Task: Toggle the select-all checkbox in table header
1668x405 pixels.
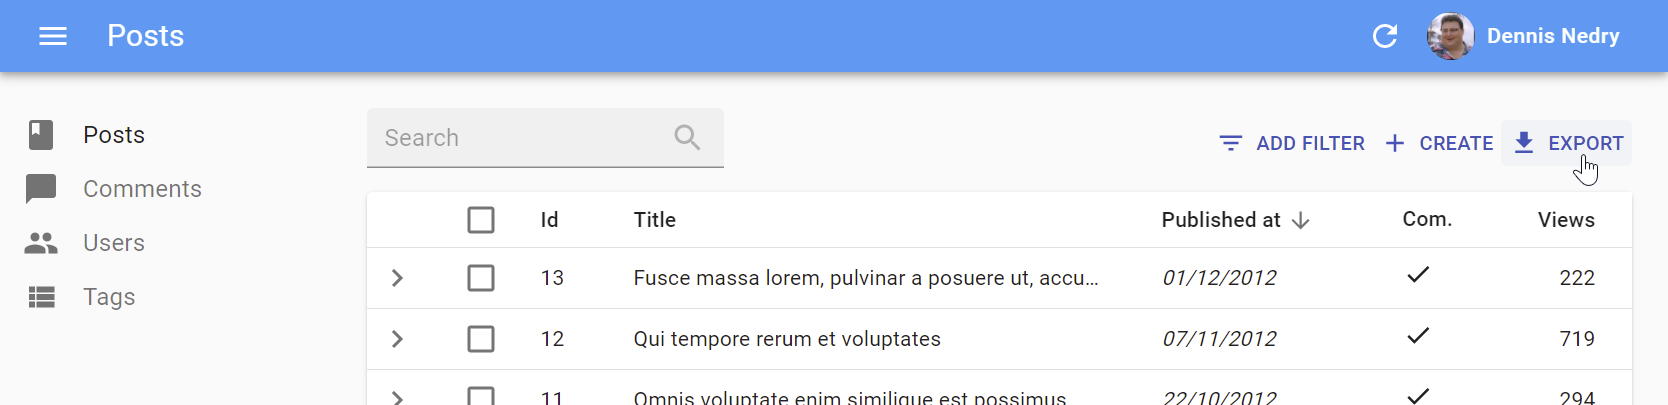Action: (481, 220)
